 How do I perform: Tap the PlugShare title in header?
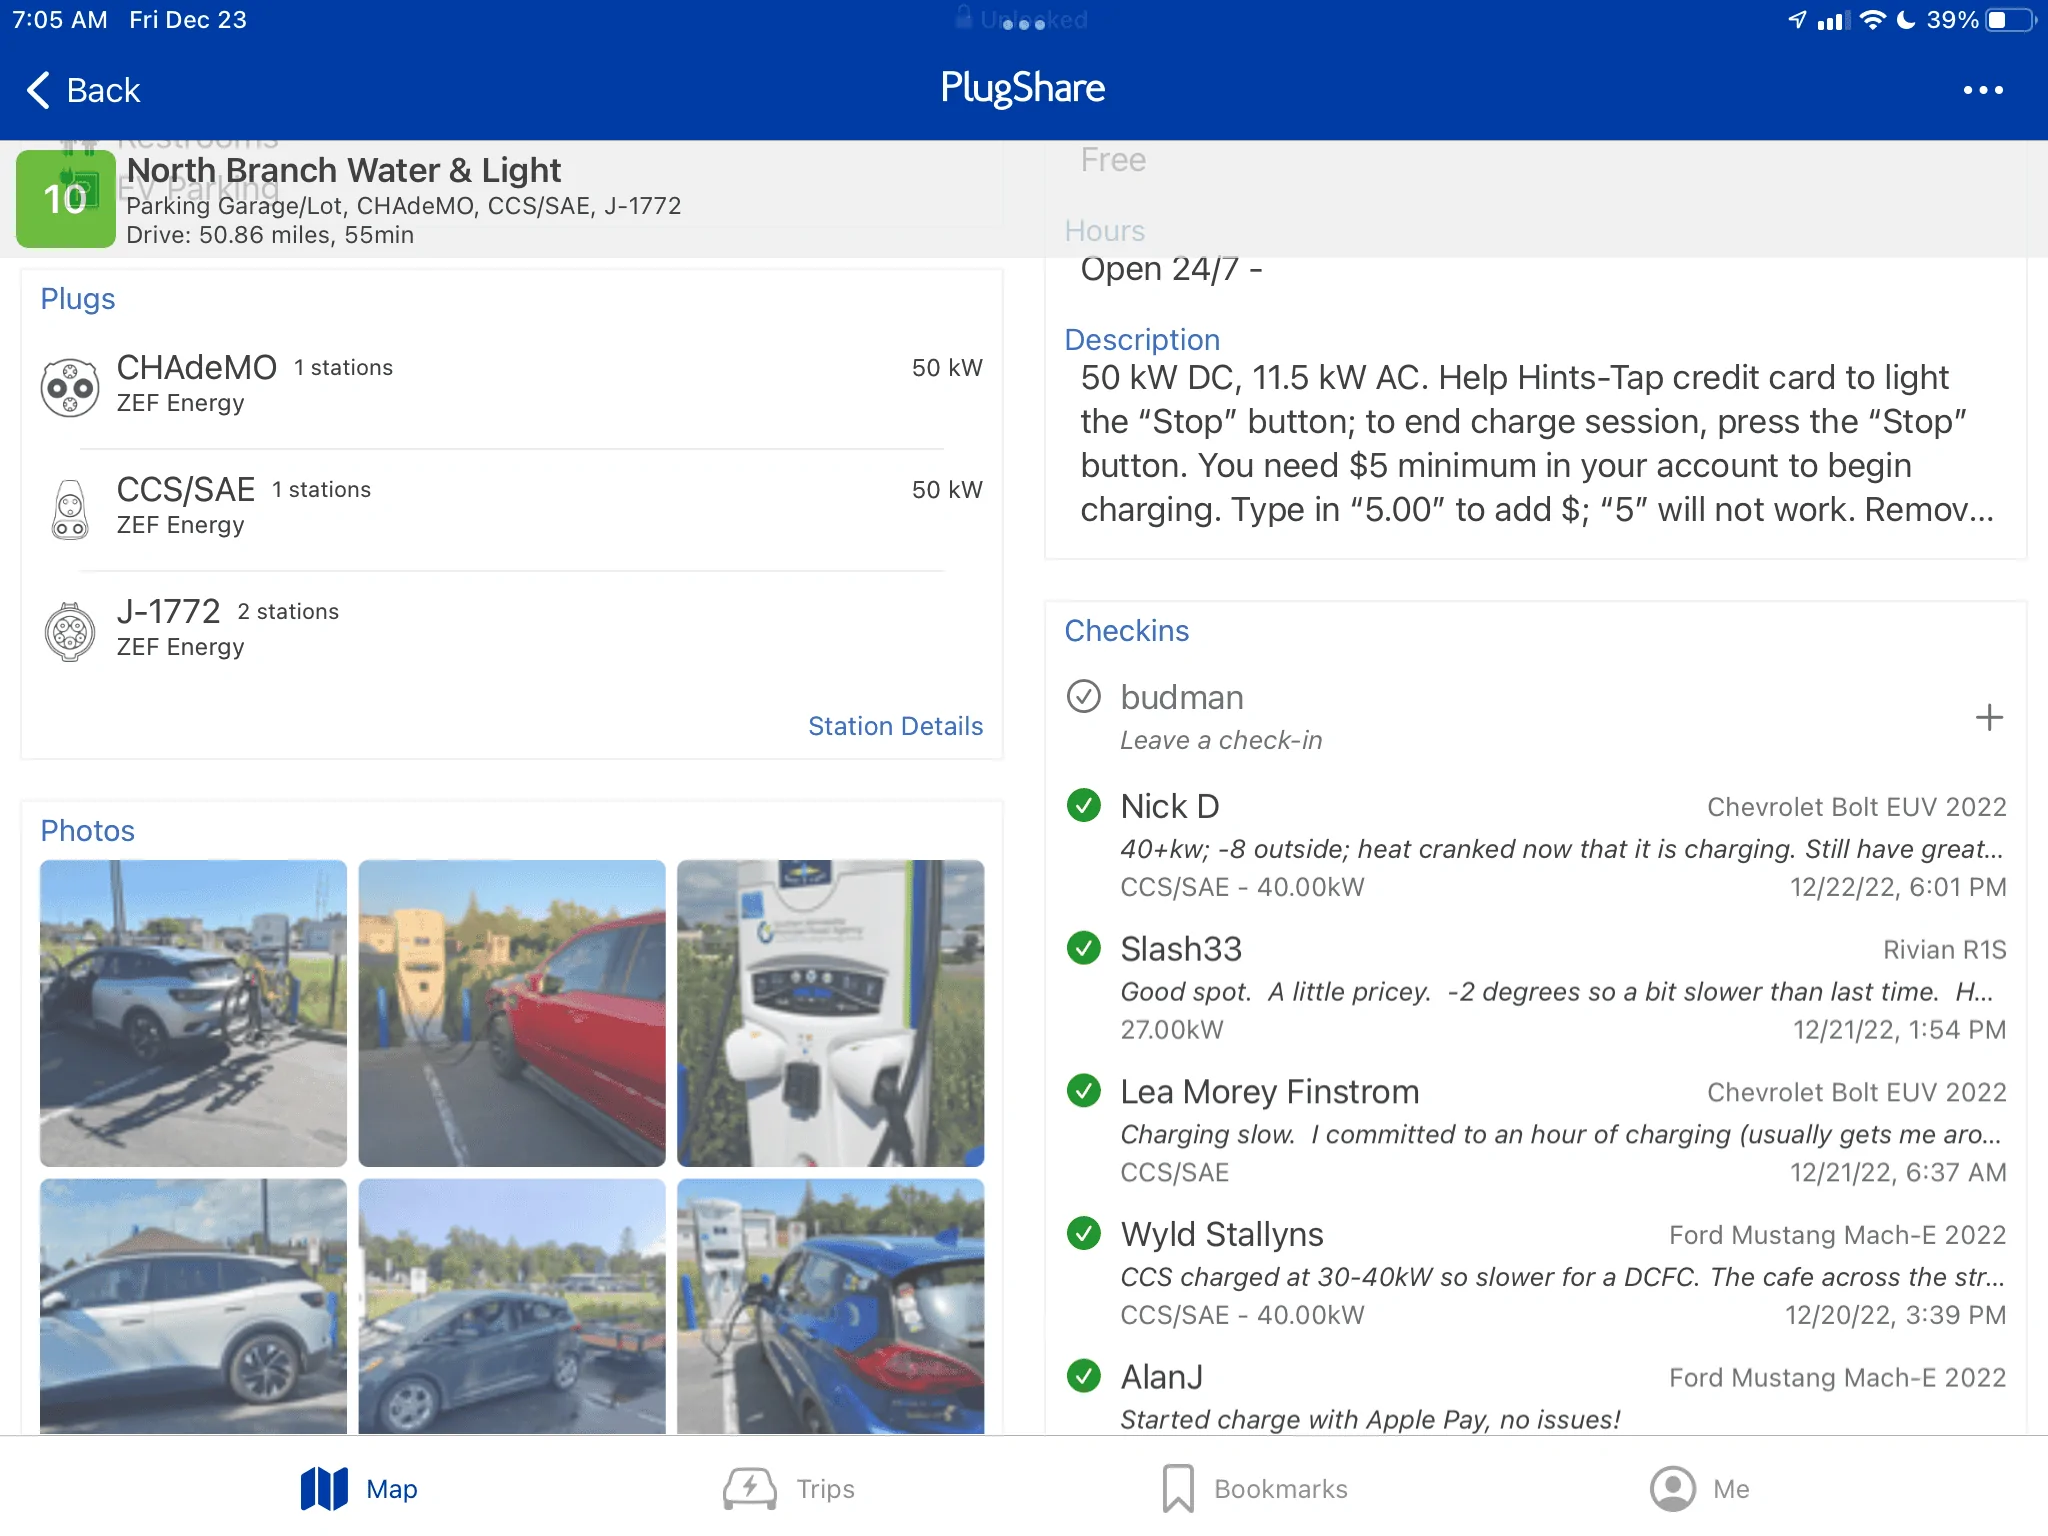click(1023, 88)
